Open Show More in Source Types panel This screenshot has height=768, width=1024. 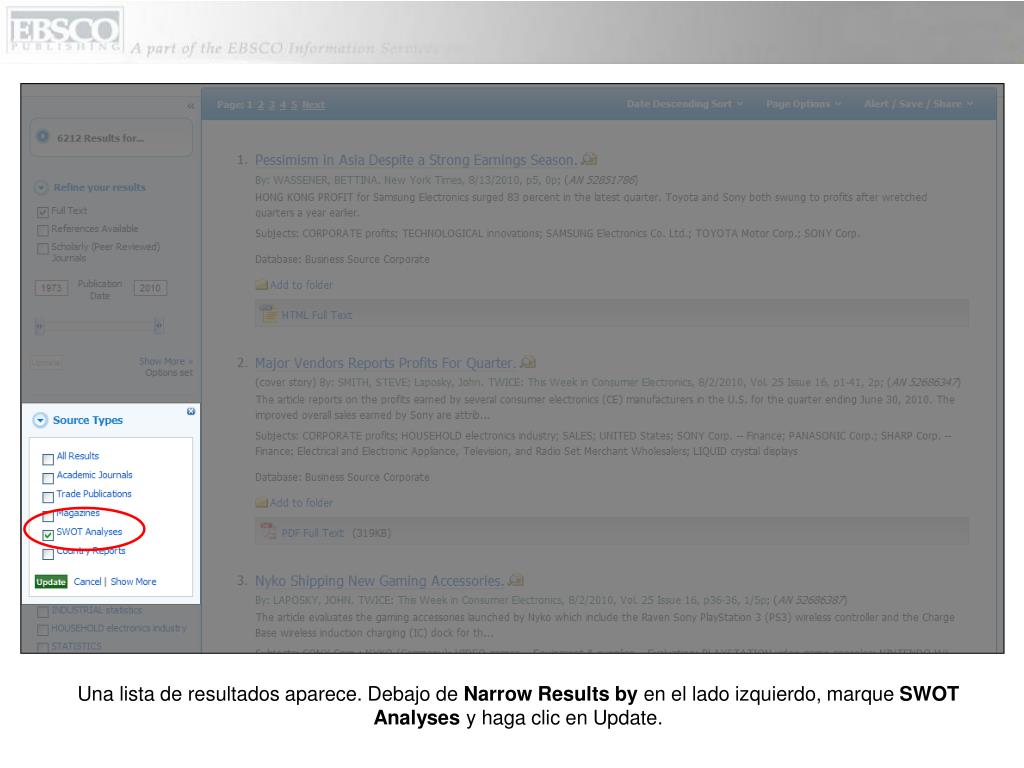tap(133, 581)
